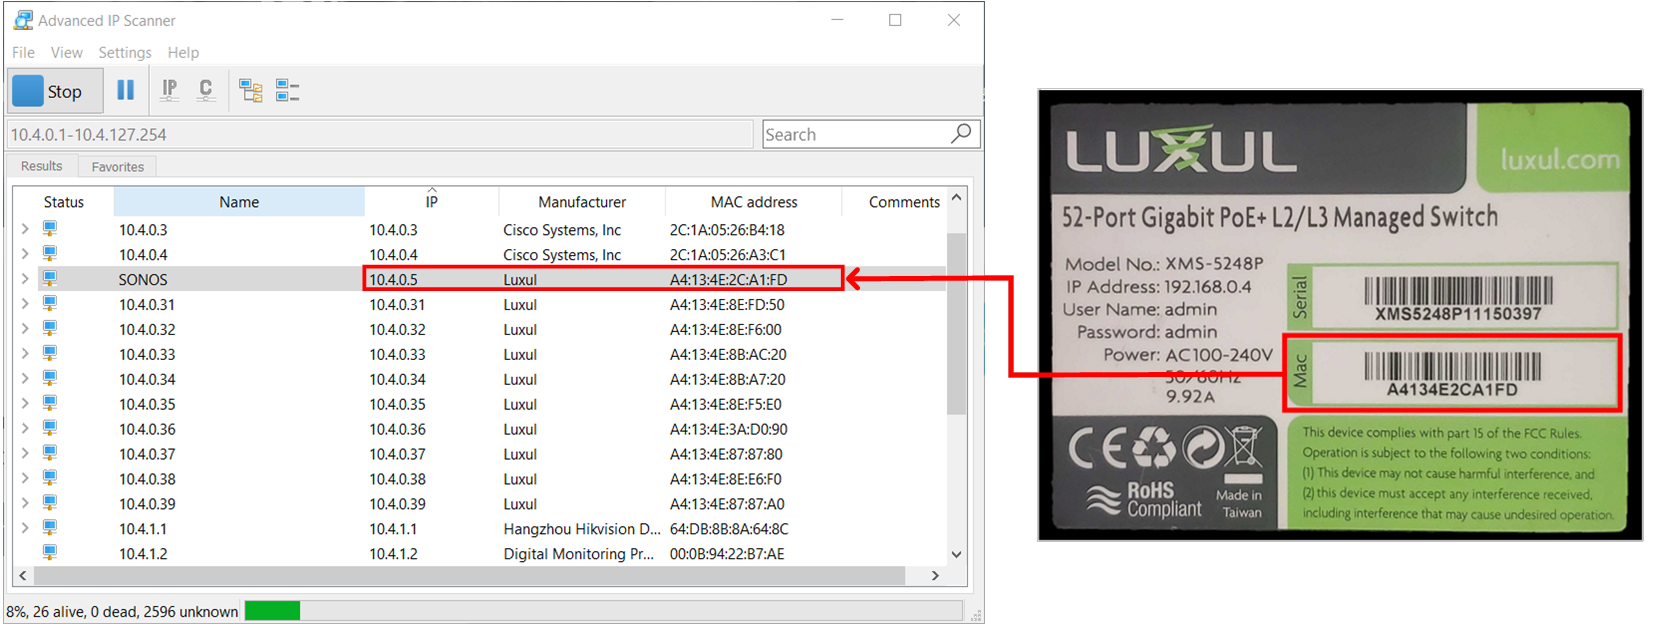
Task: Click computer icon for 10.4.1.1
Action: pyautogui.click(x=50, y=528)
